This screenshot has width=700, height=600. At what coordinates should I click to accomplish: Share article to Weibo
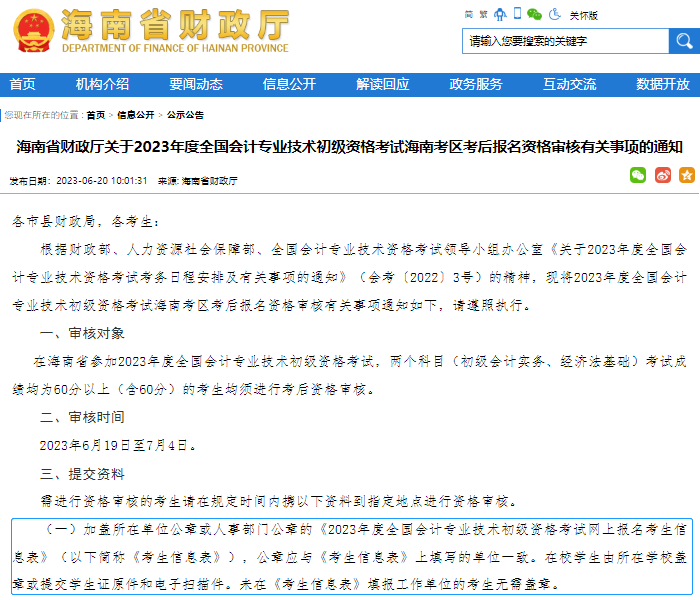click(662, 175)
